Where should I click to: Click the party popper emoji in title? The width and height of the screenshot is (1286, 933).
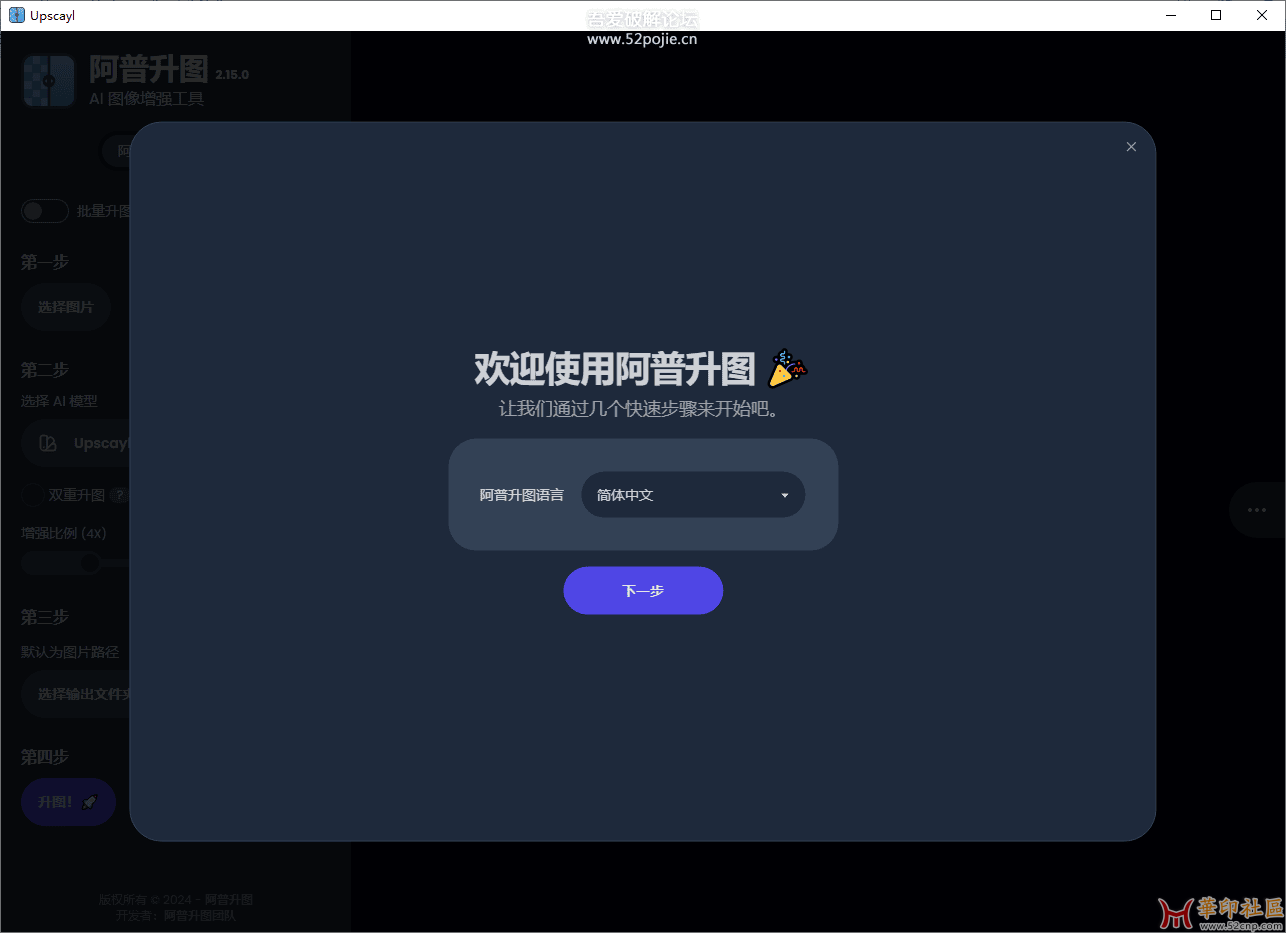point(788,369)
